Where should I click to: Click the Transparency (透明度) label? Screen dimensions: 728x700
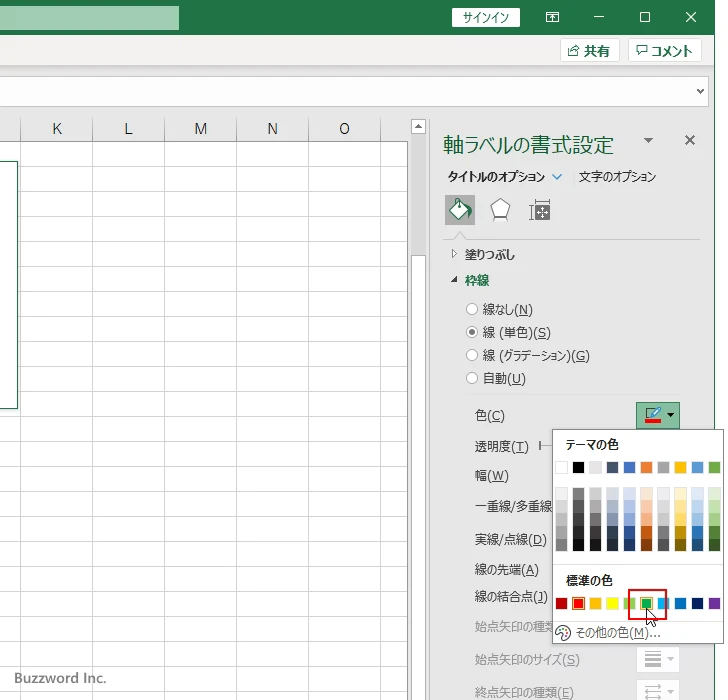pos(501,447)
